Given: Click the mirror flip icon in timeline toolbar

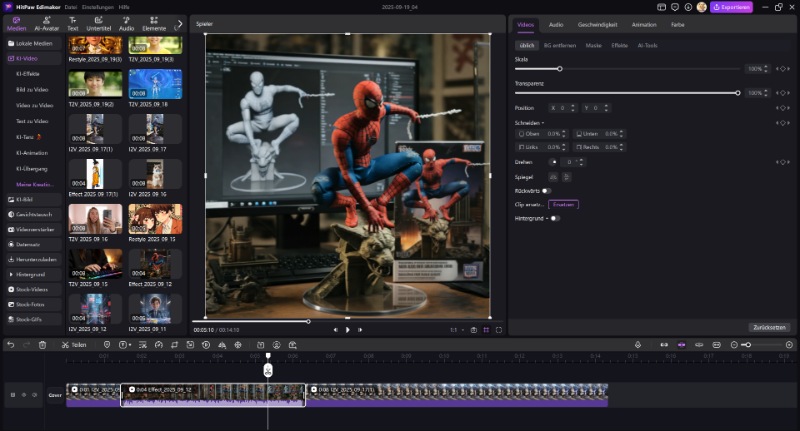Looking at the screenshot, I should (222, 345).
